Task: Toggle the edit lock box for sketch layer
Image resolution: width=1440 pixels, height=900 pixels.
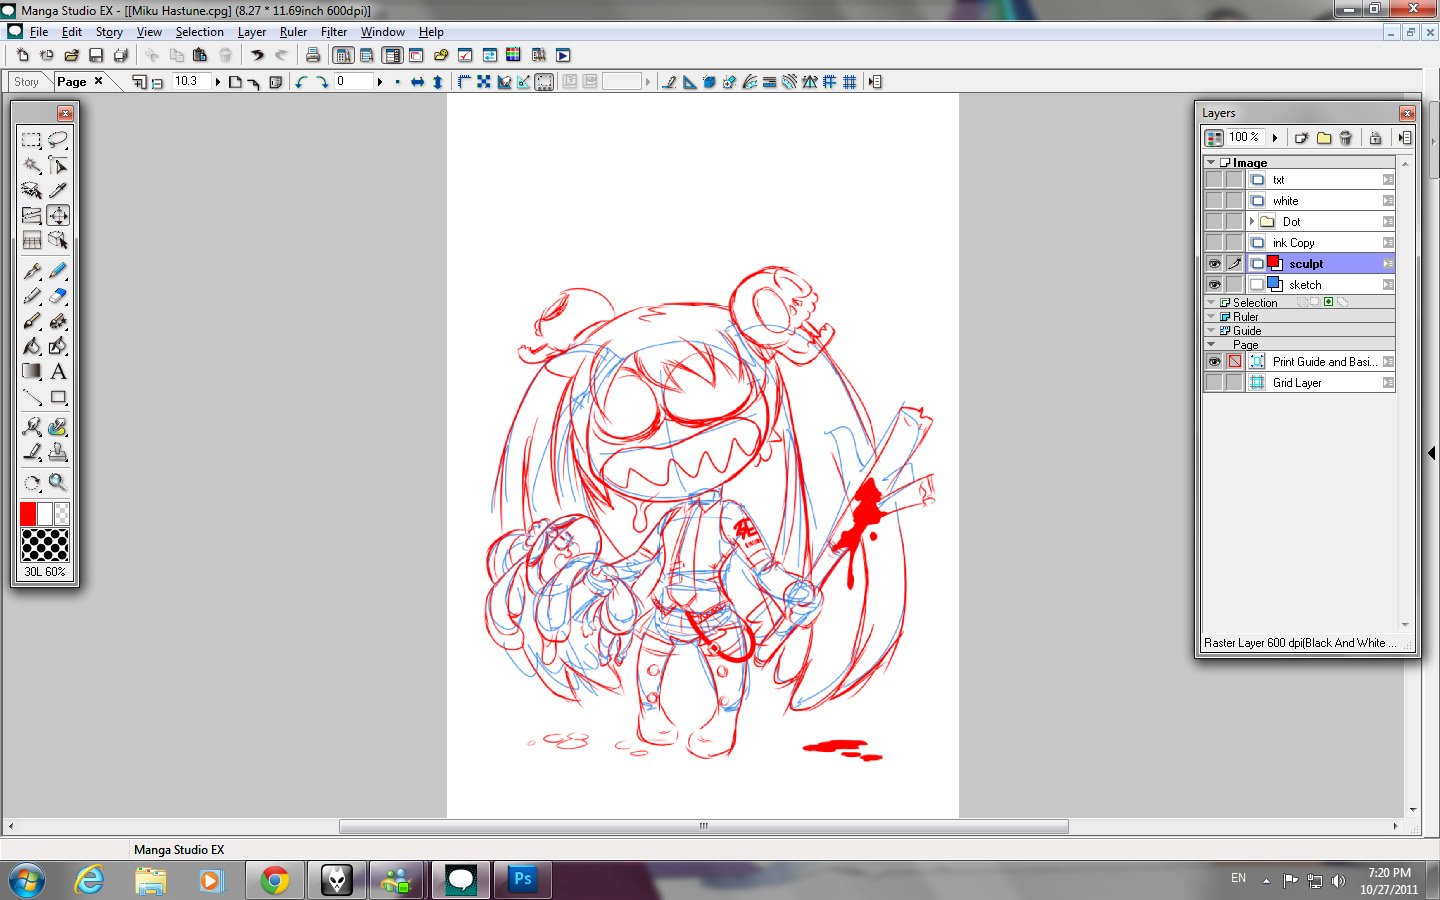Action: [1235, 285]
